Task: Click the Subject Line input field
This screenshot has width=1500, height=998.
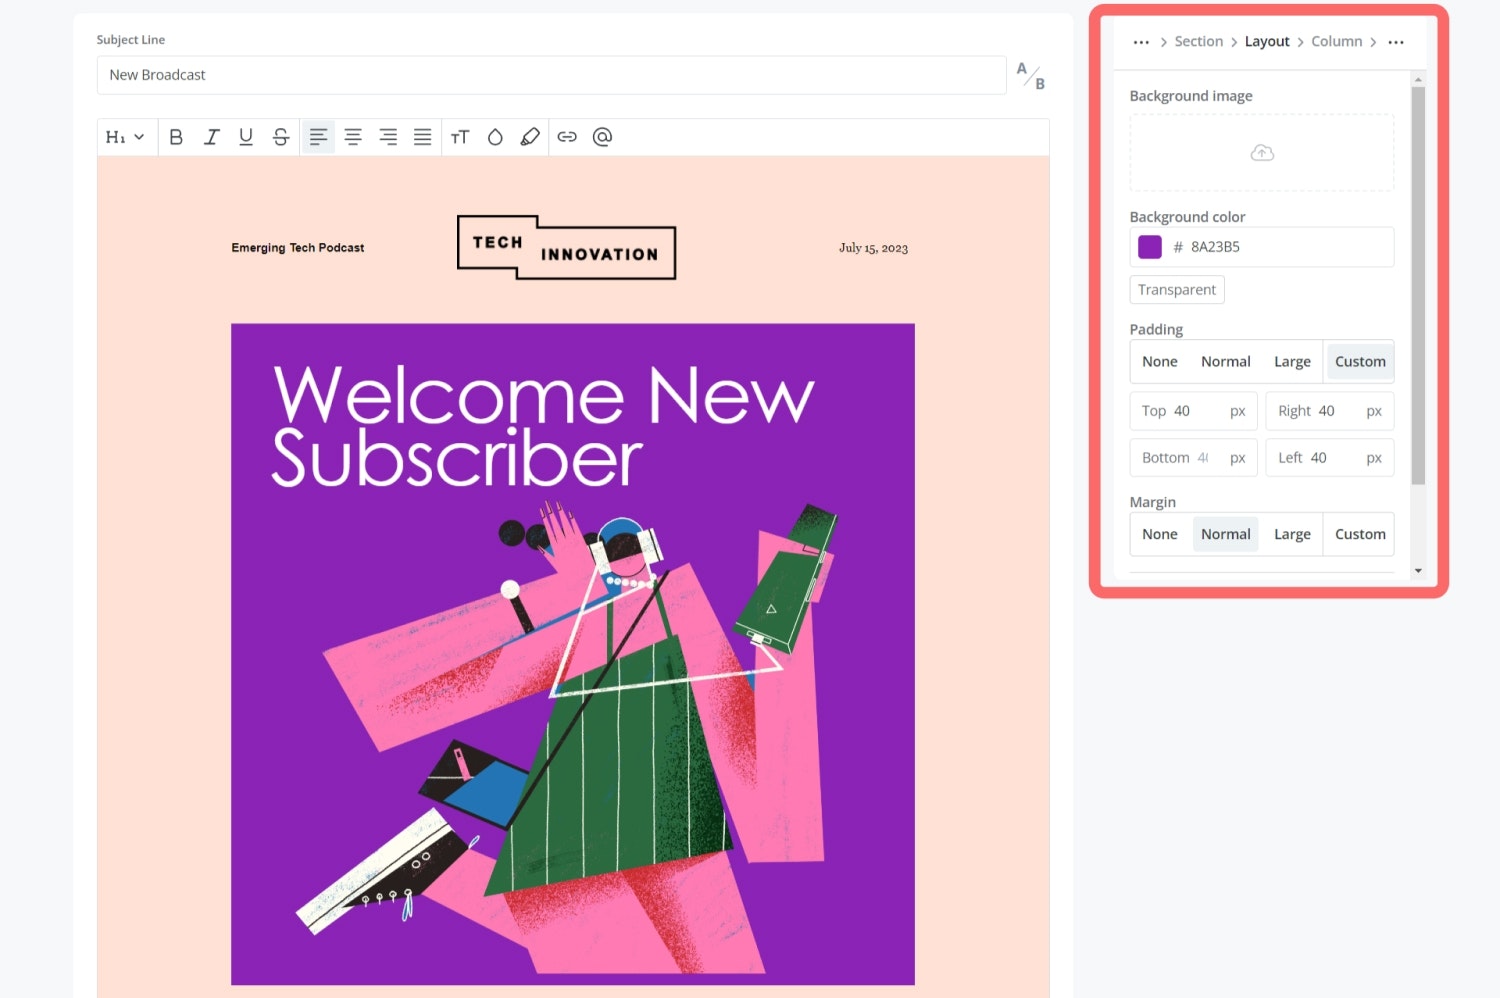Action: 550,75
